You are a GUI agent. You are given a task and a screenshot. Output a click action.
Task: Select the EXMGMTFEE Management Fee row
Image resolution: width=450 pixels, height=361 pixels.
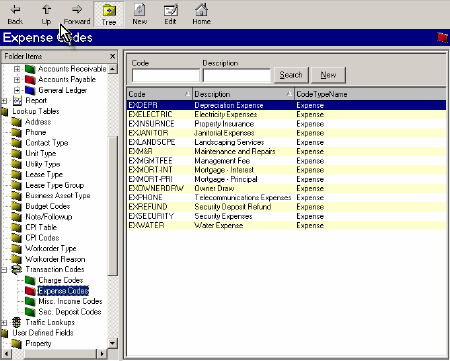point(287,161)
